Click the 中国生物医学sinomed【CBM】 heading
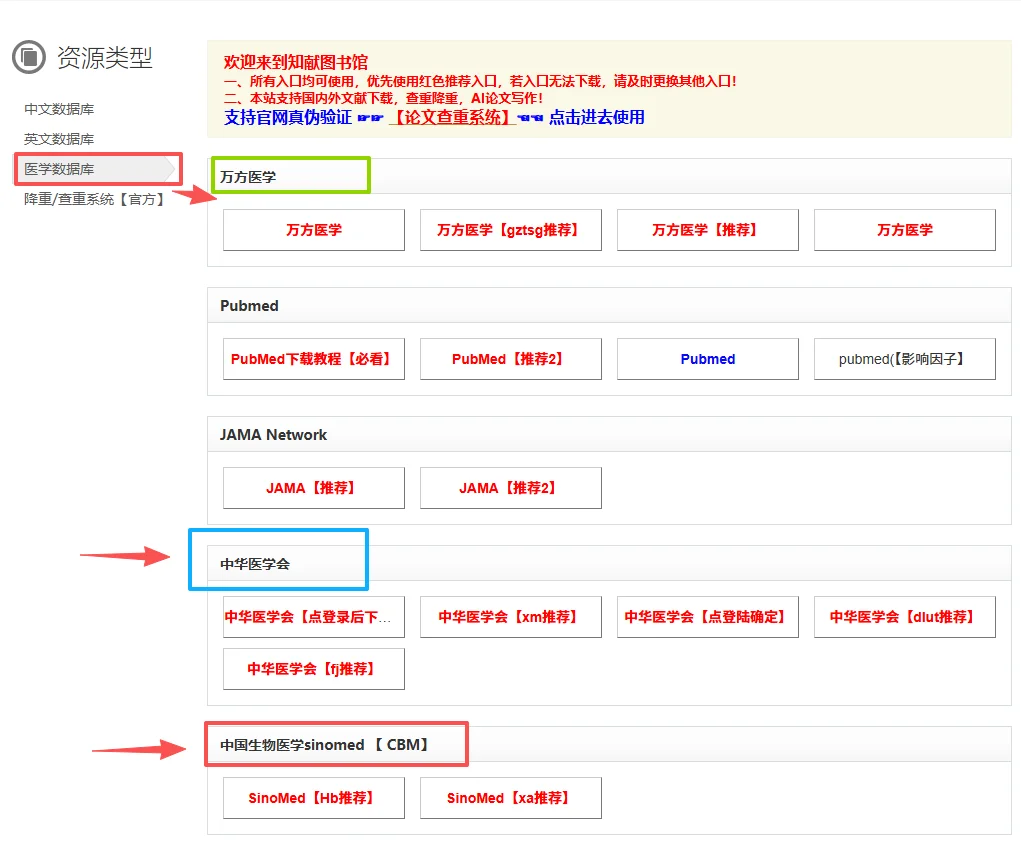The width and height of the screenshot is (1021, 842). (324, 744)
